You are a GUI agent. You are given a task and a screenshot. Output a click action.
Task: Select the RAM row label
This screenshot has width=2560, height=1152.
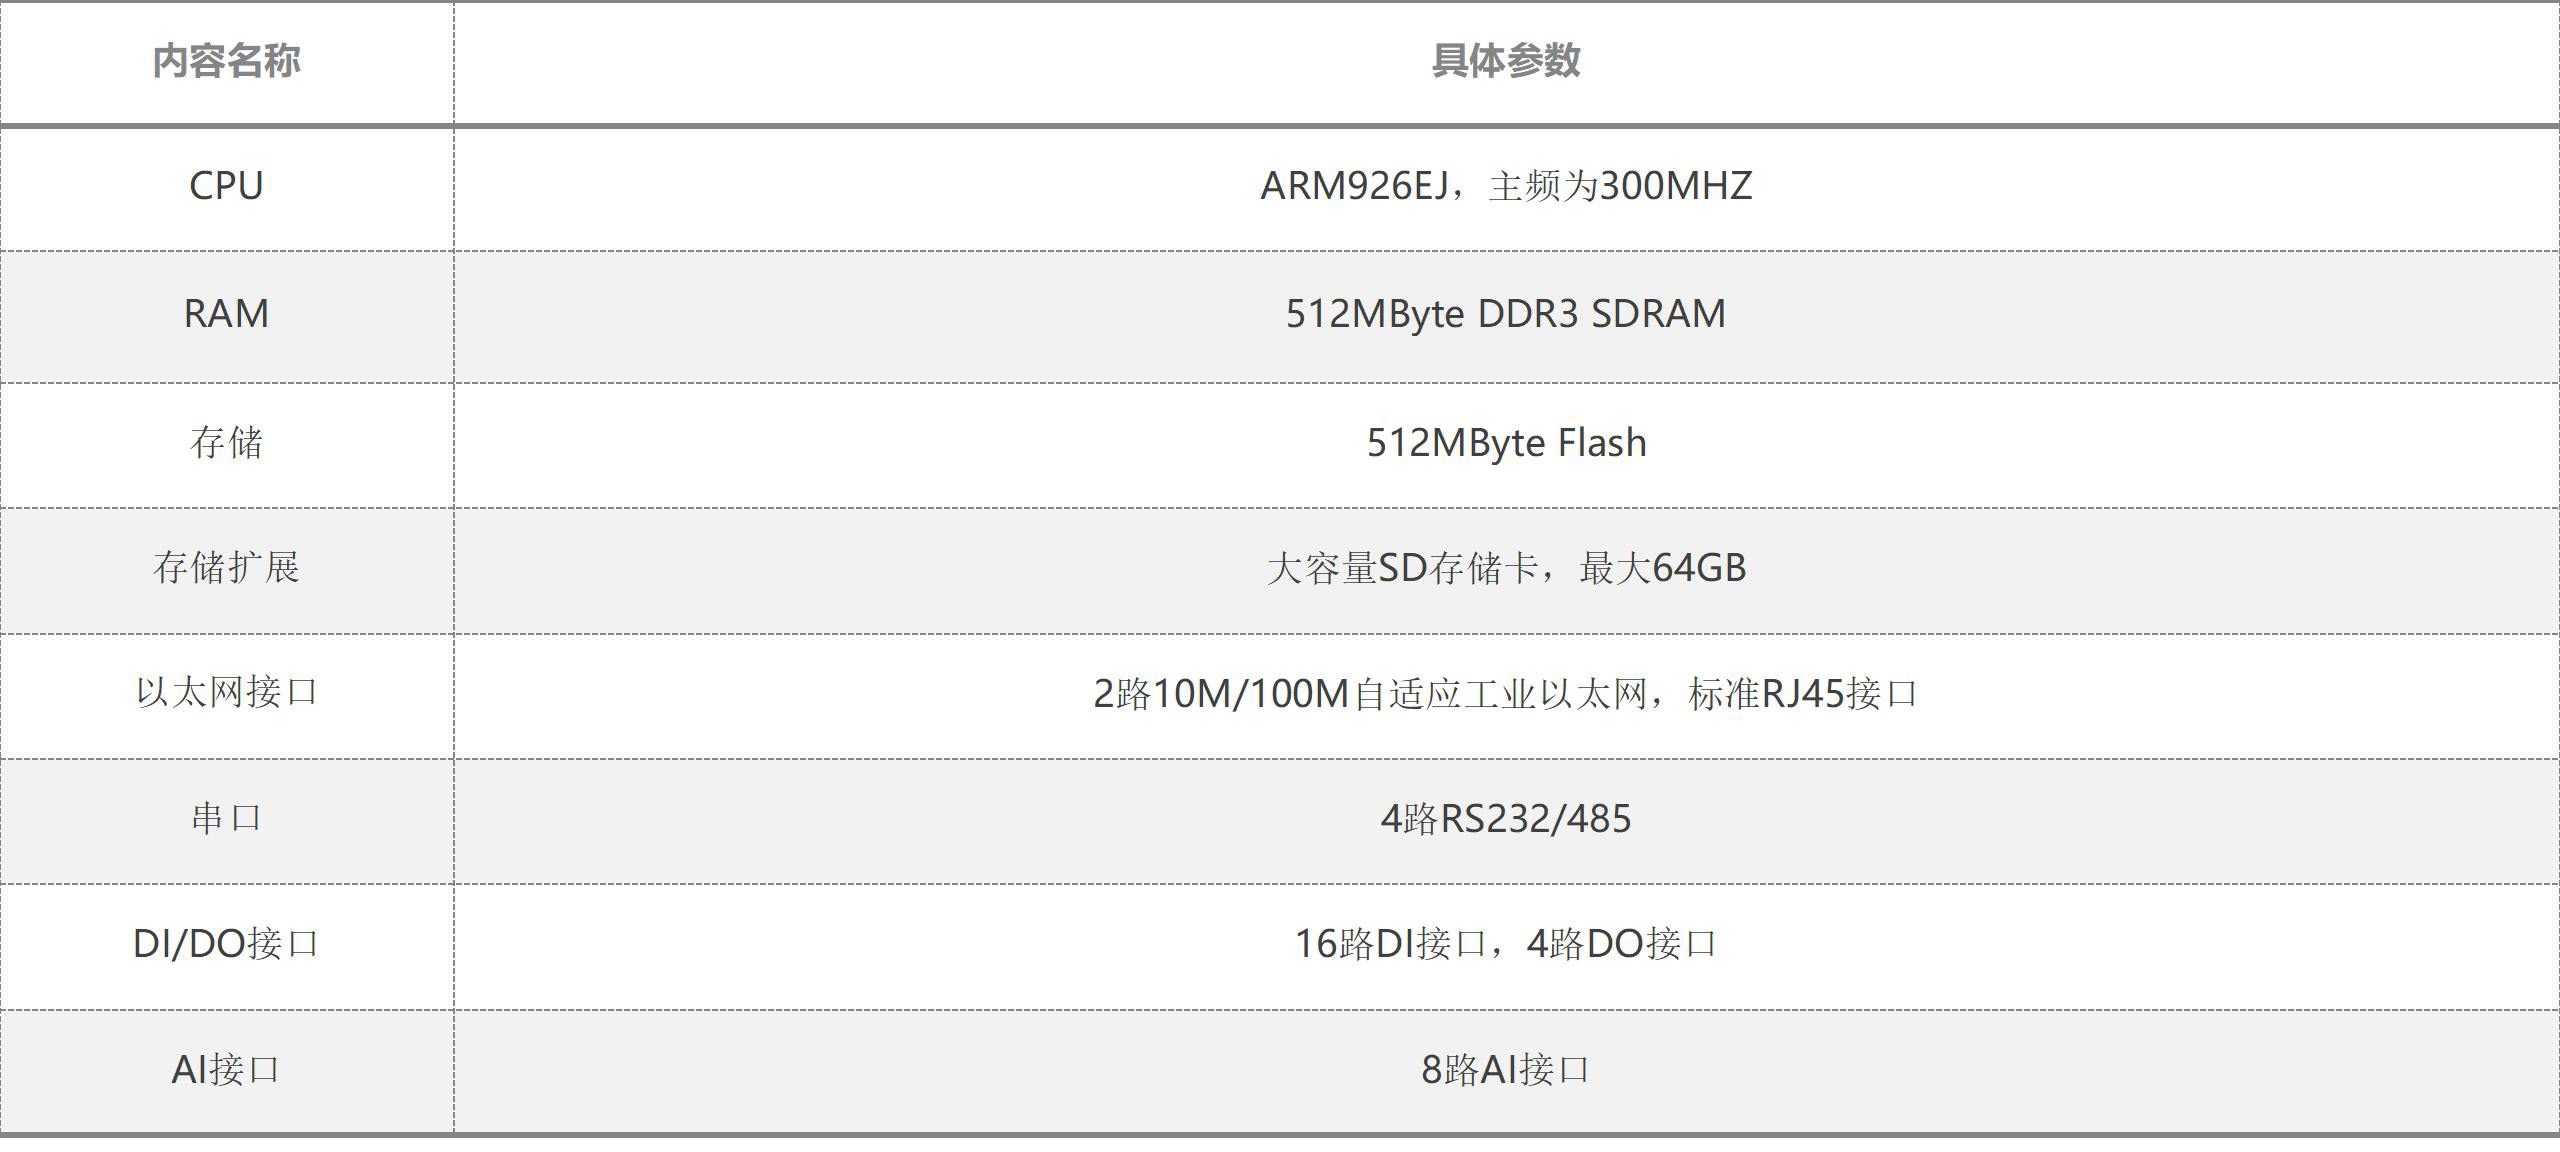coord(226,314)
